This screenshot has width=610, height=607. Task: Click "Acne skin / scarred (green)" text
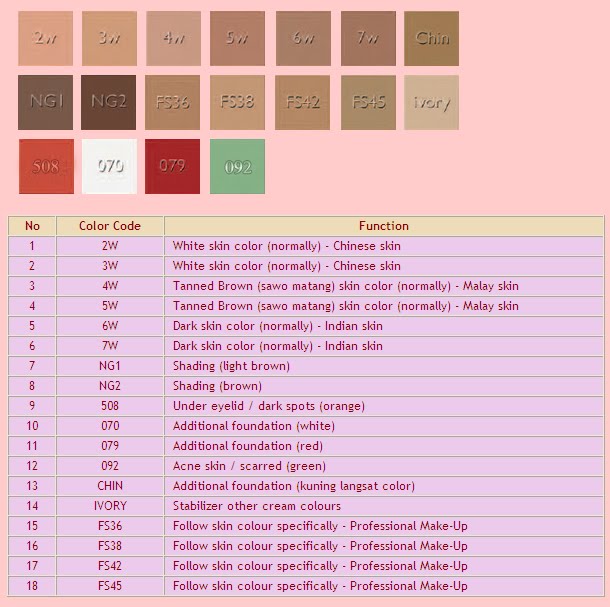(x=249, y=466)
